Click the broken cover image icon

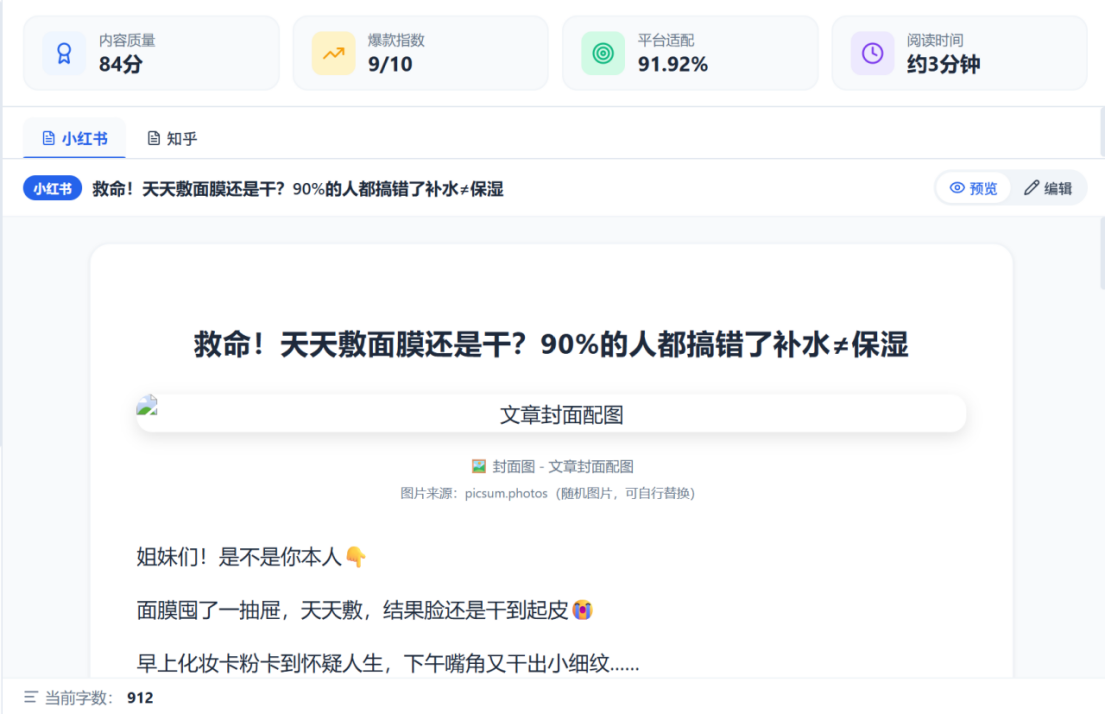pos(147,405)
